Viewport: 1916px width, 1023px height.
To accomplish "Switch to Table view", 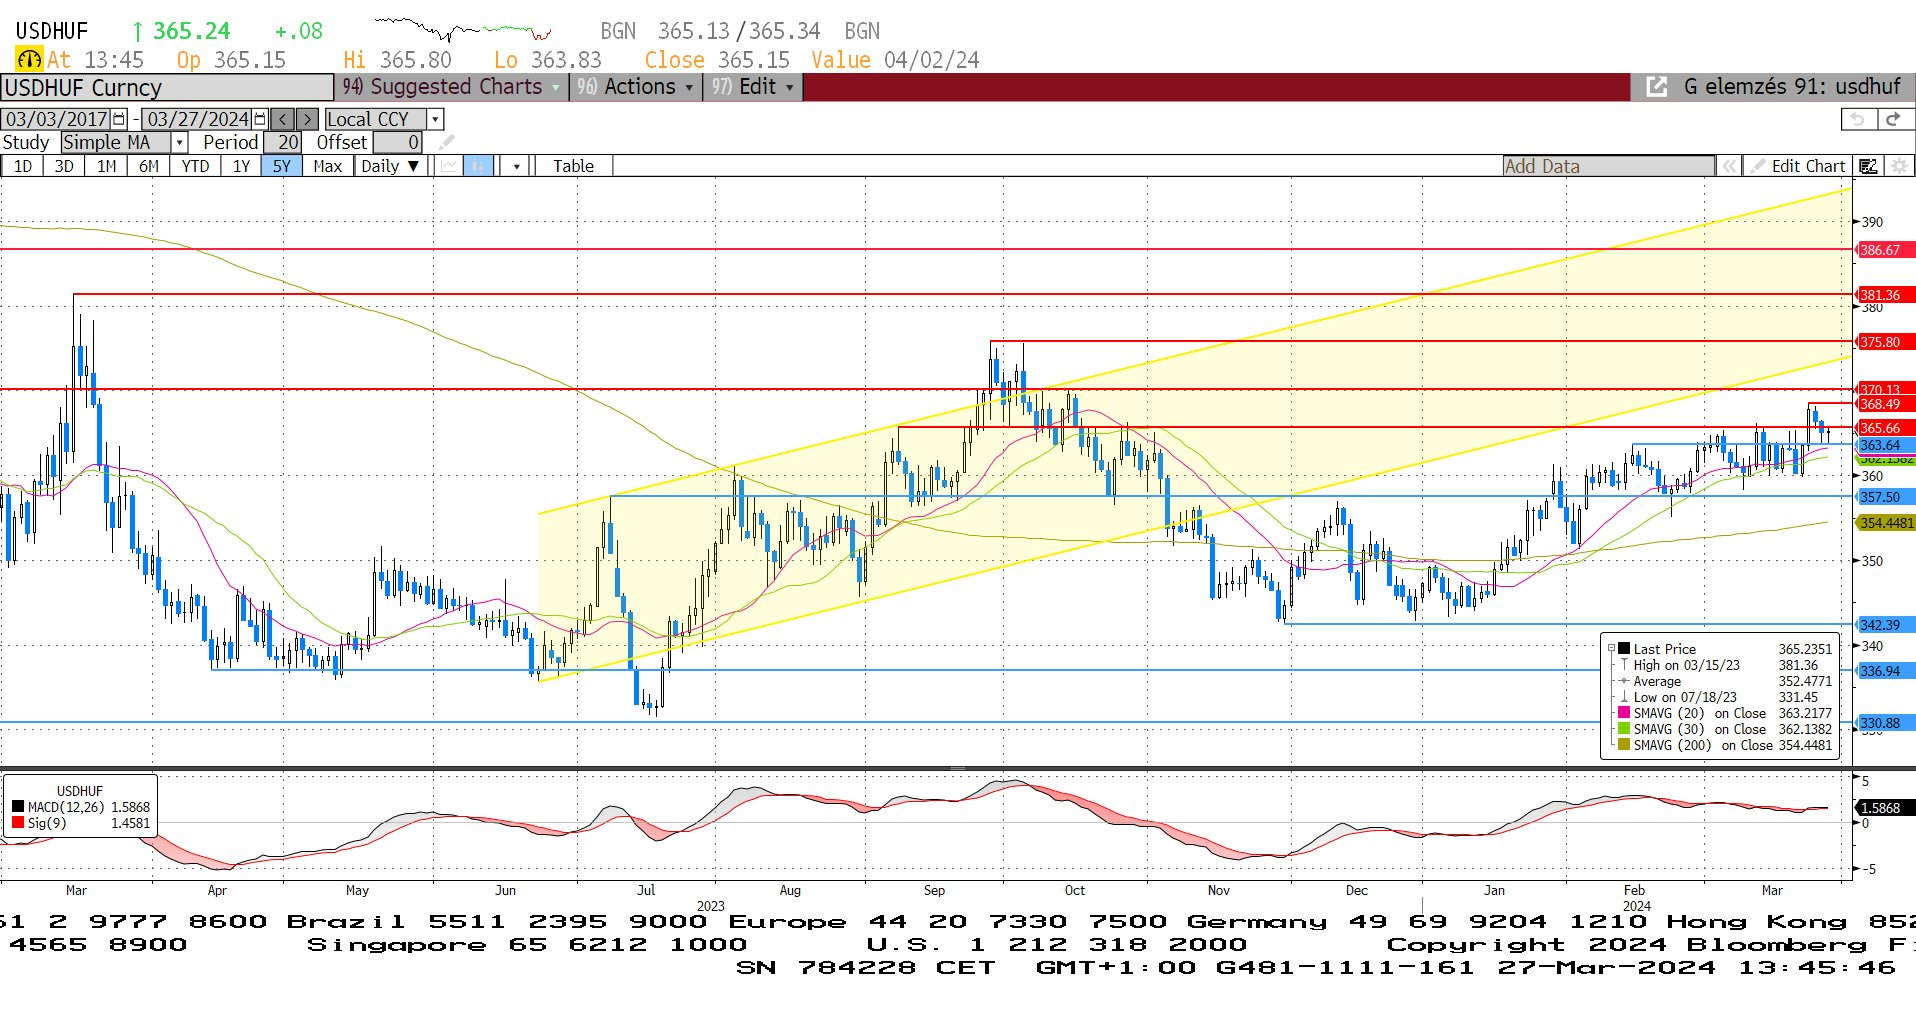I will [574, 166].
